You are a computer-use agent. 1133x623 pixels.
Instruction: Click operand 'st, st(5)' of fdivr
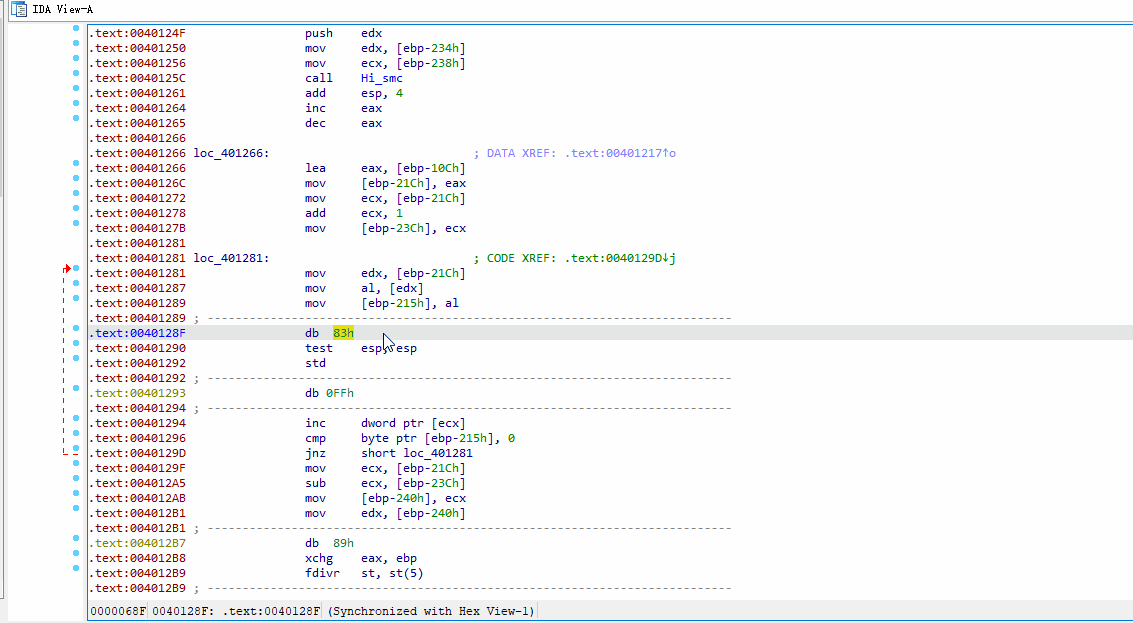[x=392, y=574]
